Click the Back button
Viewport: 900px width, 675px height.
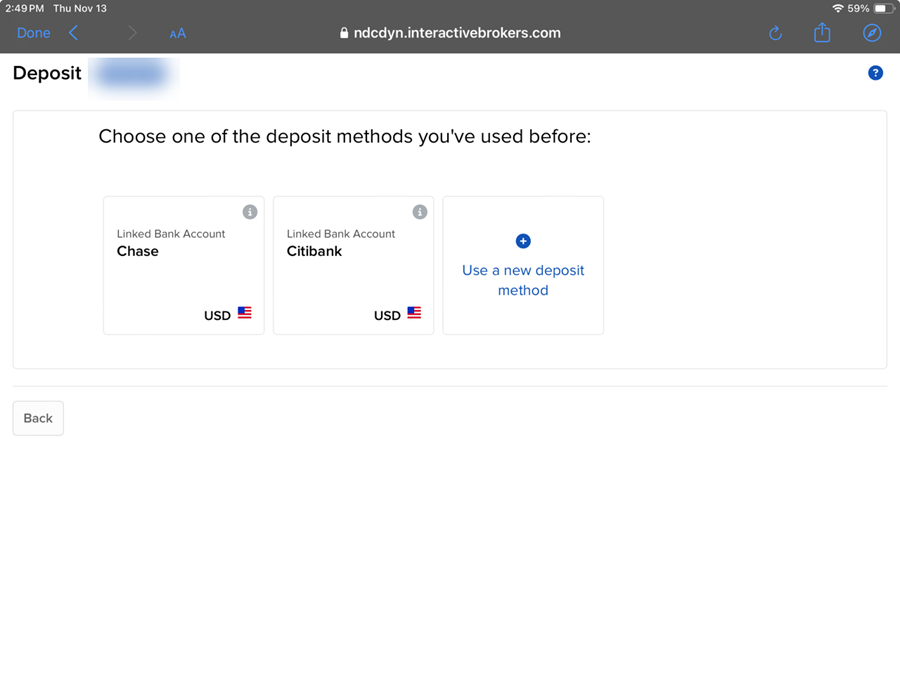[x=38, y=418]
